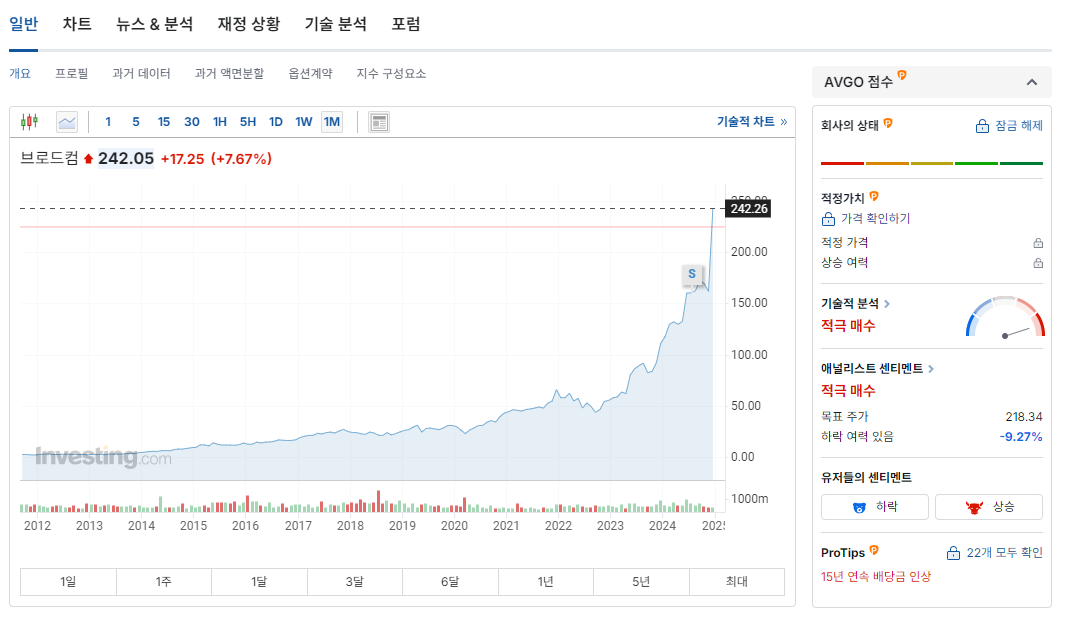1073x625 pixels.
Task: Select the 1년 time range button
Action: click(545, 582)
